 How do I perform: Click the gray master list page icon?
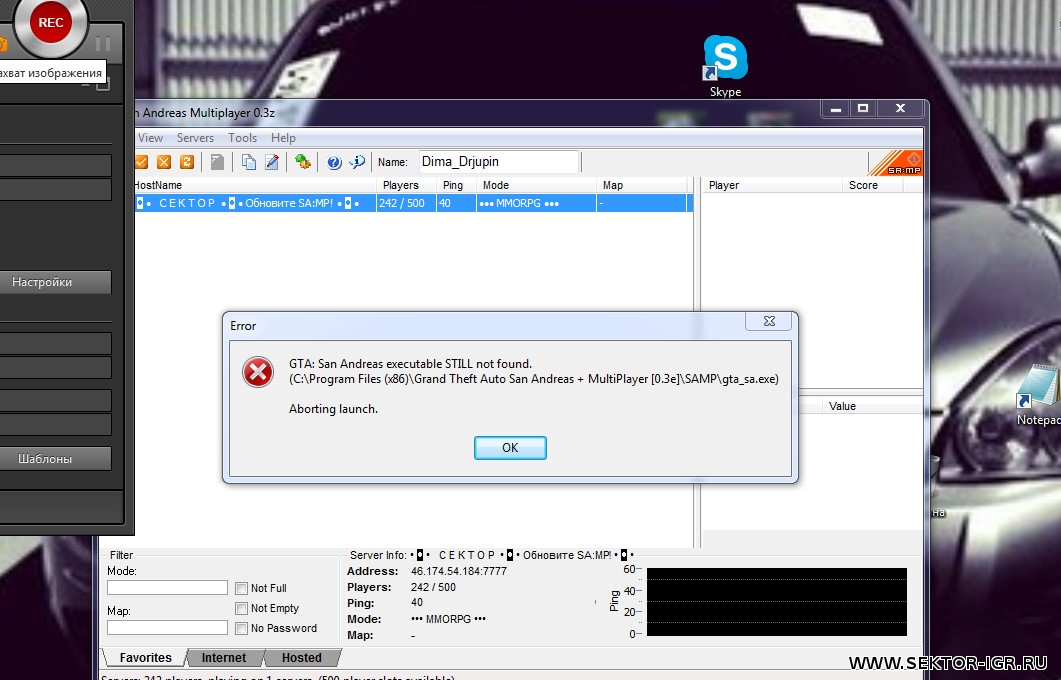coord(217,162)
